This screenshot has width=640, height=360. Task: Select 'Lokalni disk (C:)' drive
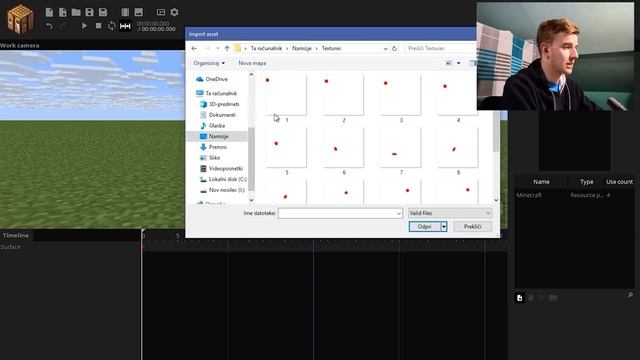223,179
